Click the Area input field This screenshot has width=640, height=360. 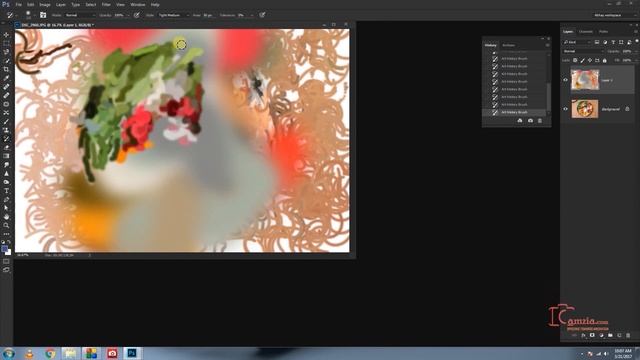[x=208, y=15]
